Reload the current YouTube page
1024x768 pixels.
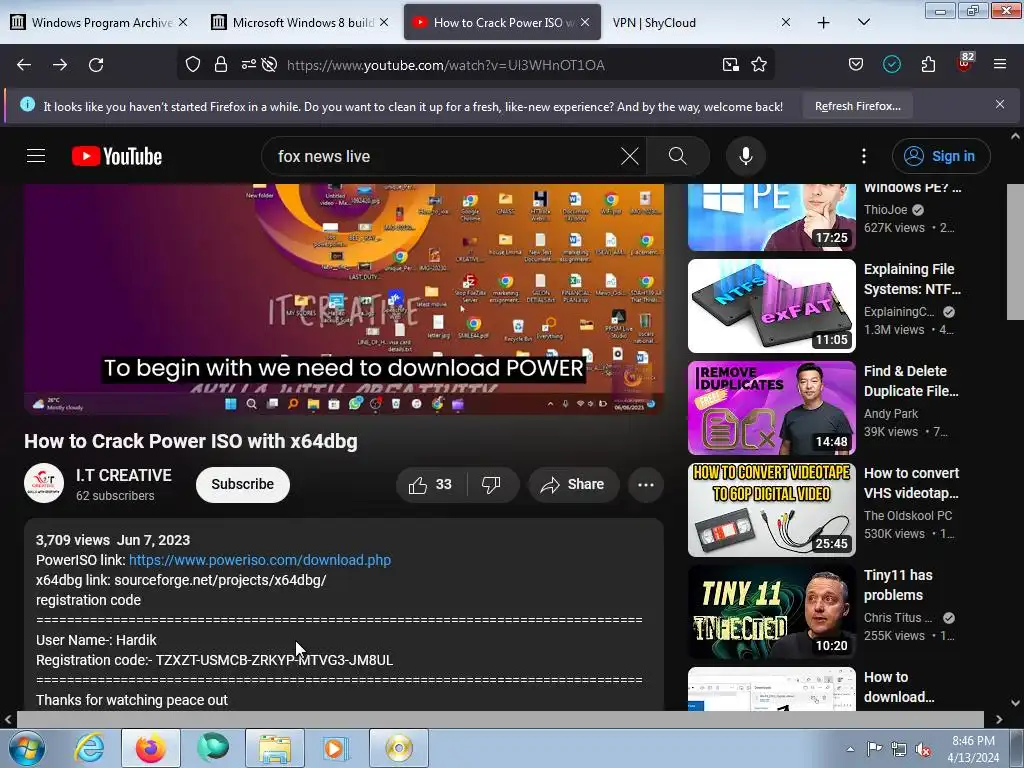point(96,65)
